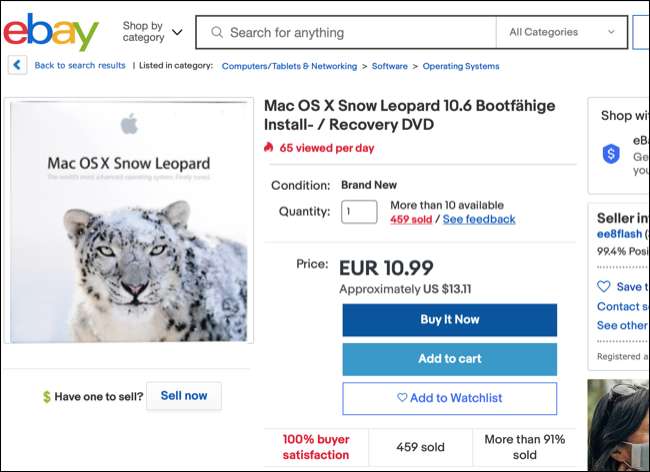Open Computers/Tablets & Networking breadcrumb
Viewport: 650px width, 472px height.
pyautogui.click(x=289, y=66)
